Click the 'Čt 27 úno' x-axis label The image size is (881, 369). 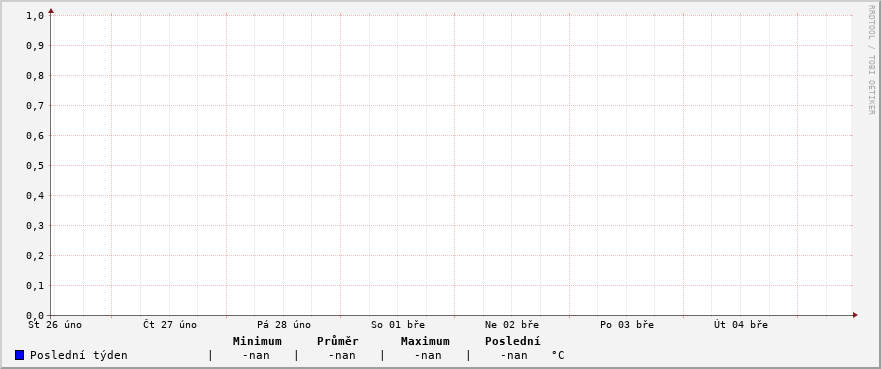pos(170,325)
